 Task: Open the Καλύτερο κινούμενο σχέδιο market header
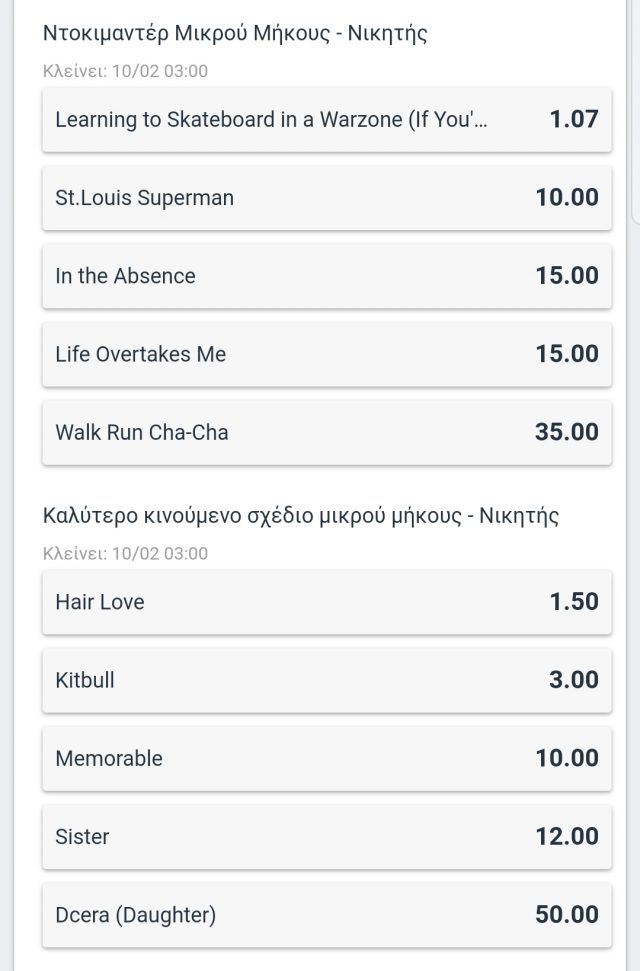pyautogui.click(x=300, y=515)
